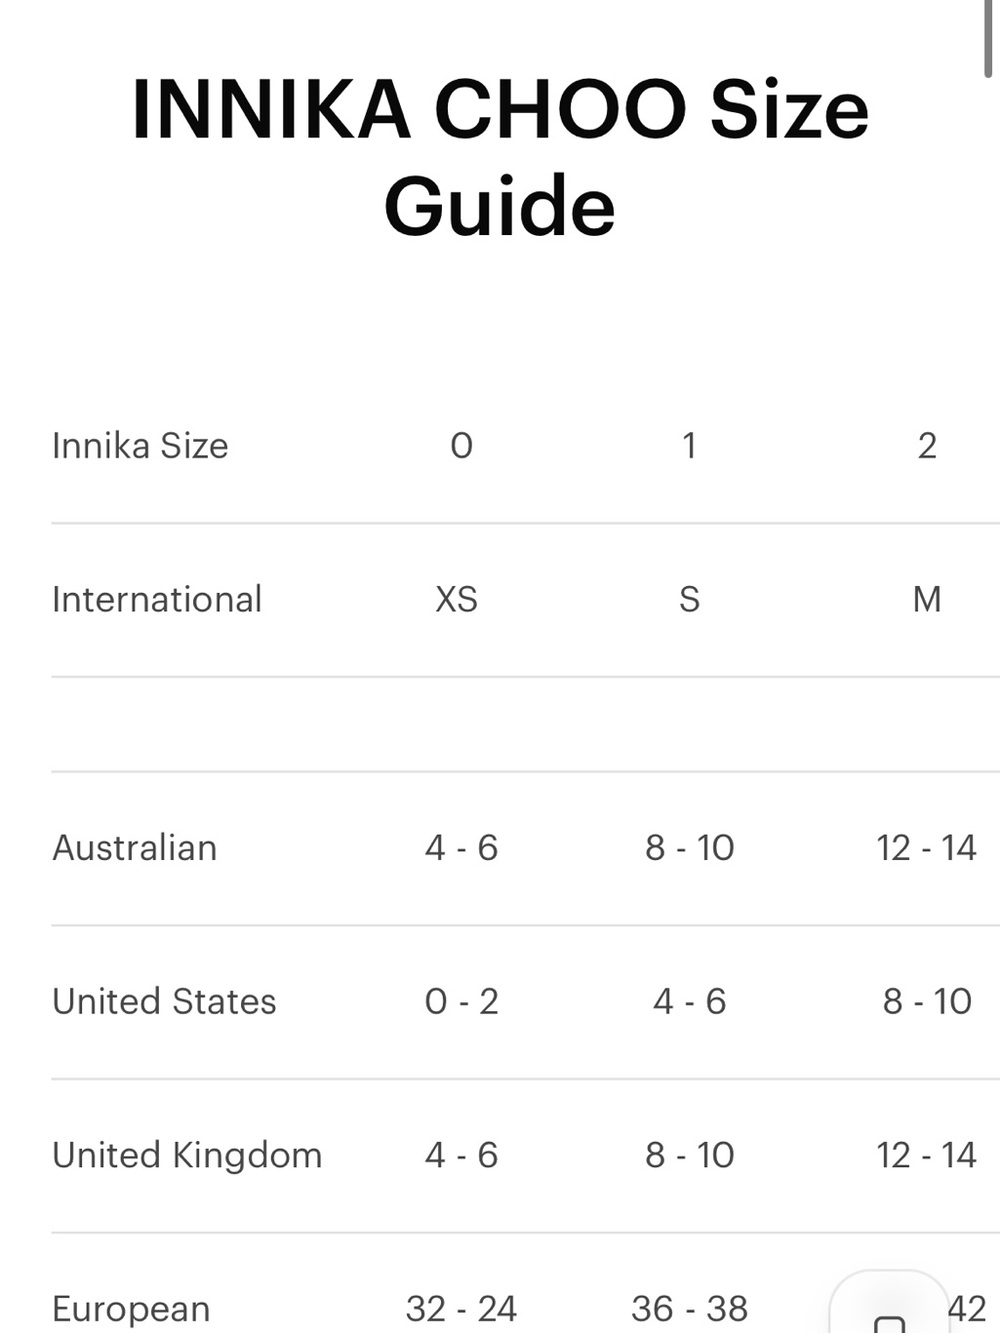Click the Australian 12 - 14 cell
The image size is (1000, 1333).
926,848
